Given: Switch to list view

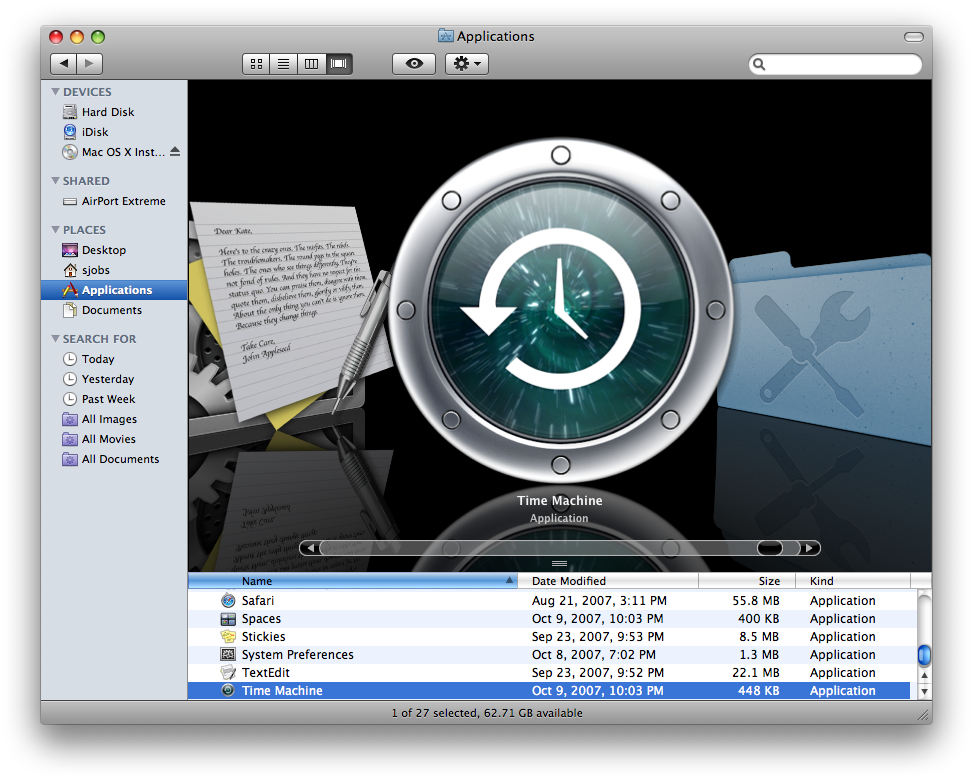Looking at the screenshot, I should (x=284, y=63).
